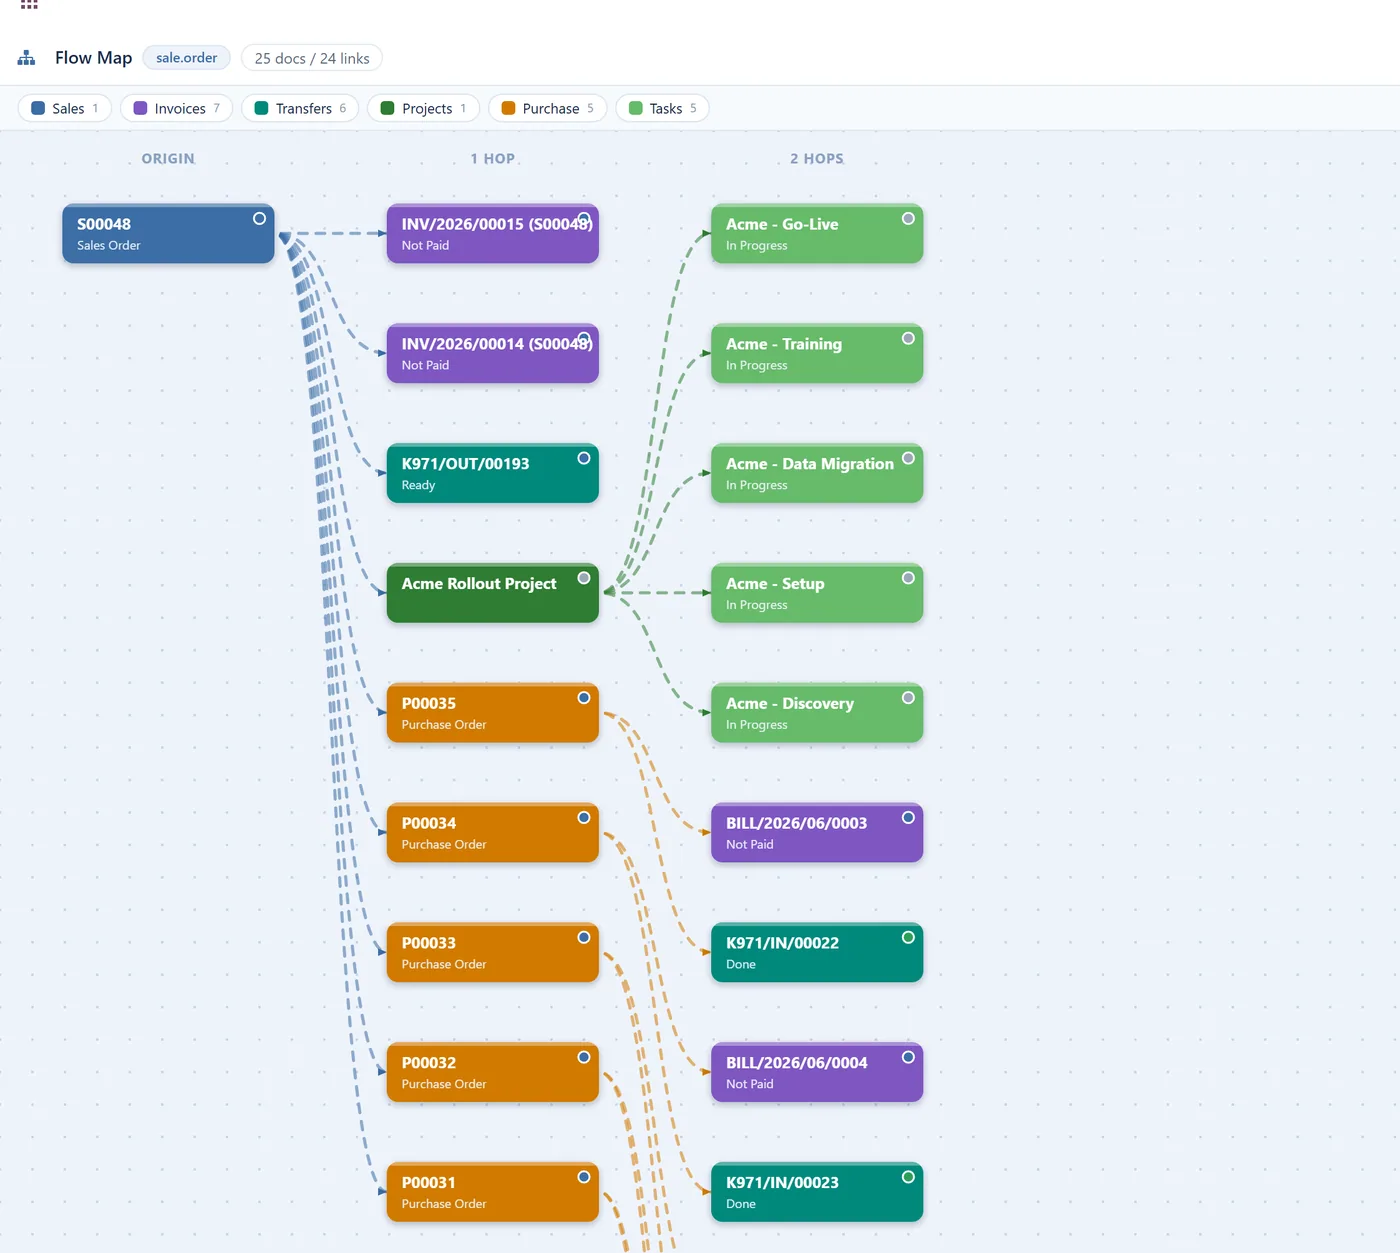Open the Acme - Training task node

pos(817,354)
